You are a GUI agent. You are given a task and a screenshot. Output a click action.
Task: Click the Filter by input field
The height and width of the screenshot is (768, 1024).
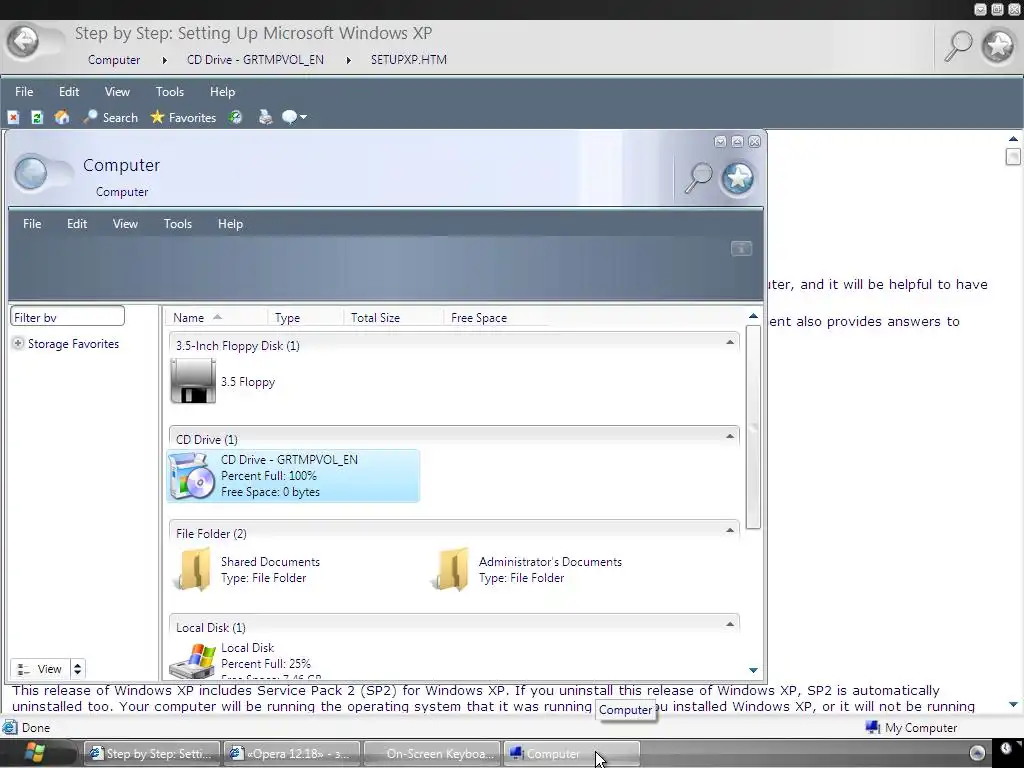pos(67,317)
